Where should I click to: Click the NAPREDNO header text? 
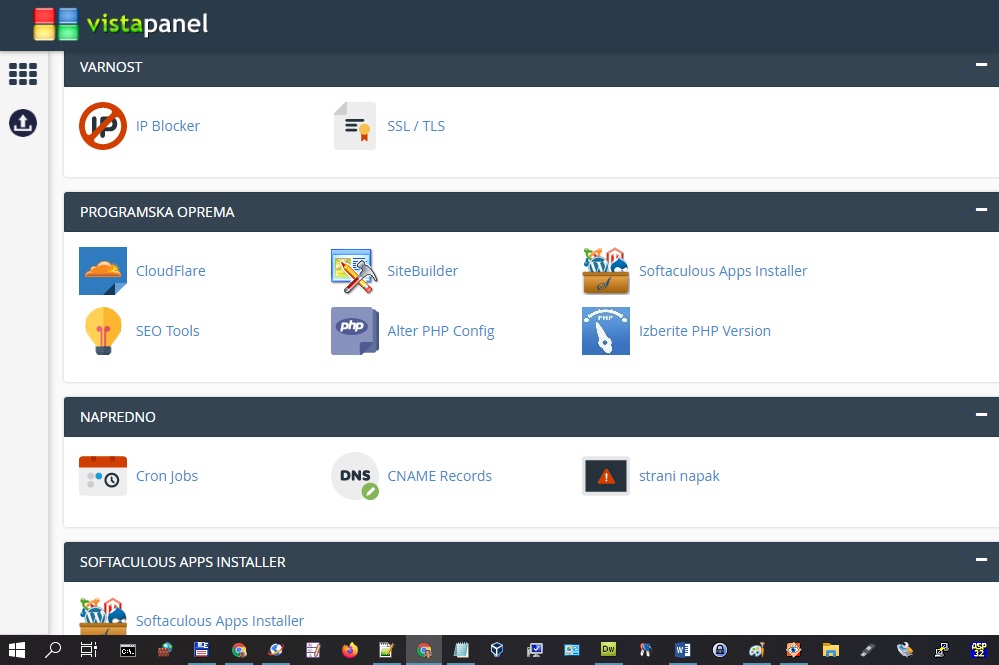click(118, 417)
